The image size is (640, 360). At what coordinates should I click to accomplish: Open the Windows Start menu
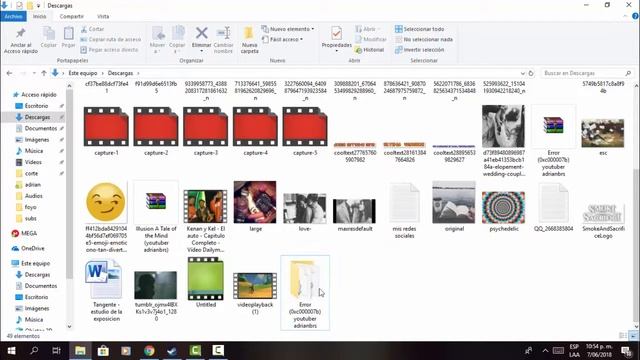[11, 351]
